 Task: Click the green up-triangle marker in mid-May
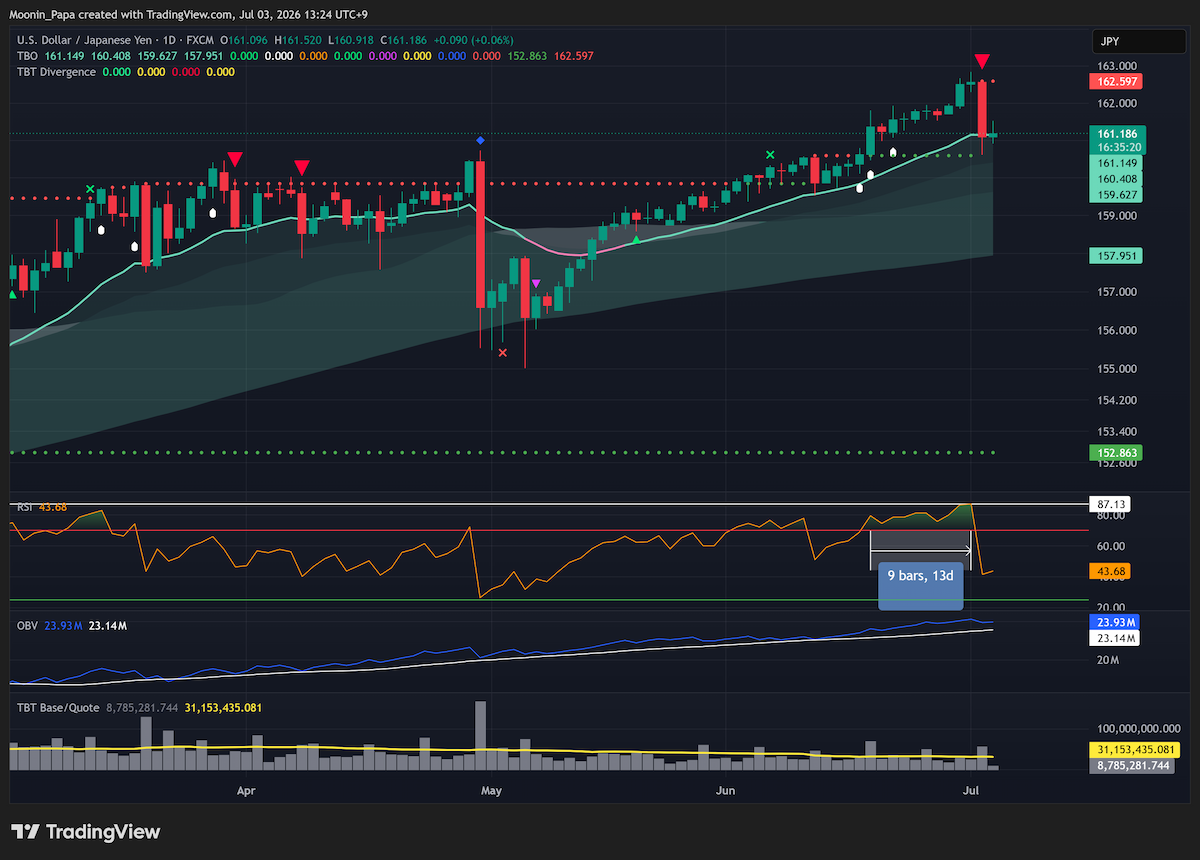(x=637, y=240)
